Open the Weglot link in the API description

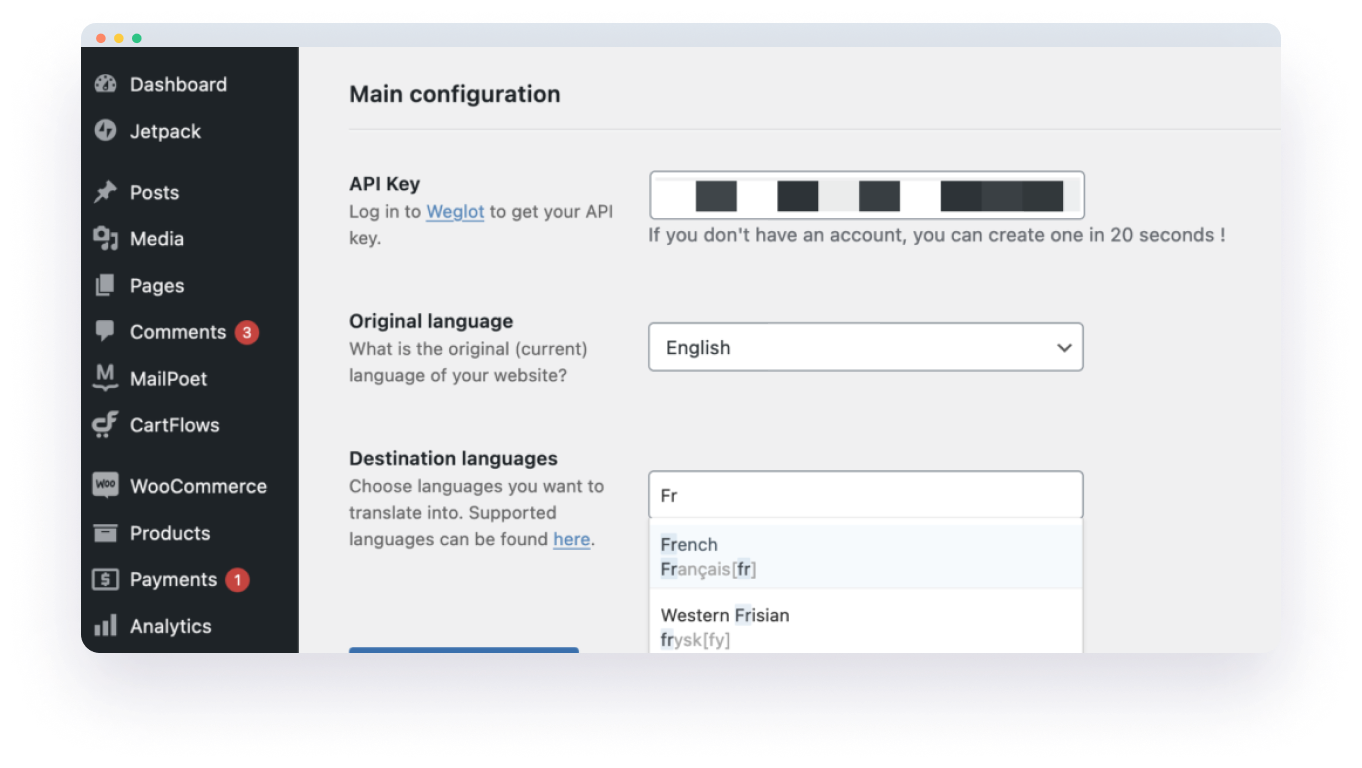point(455,211)
